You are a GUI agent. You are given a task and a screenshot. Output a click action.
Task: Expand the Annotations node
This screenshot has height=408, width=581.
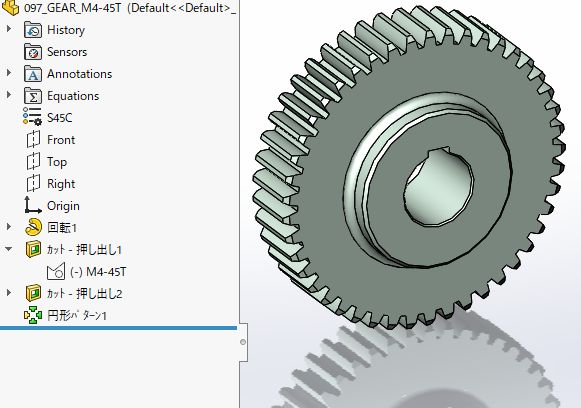click(x=9, y=73)
